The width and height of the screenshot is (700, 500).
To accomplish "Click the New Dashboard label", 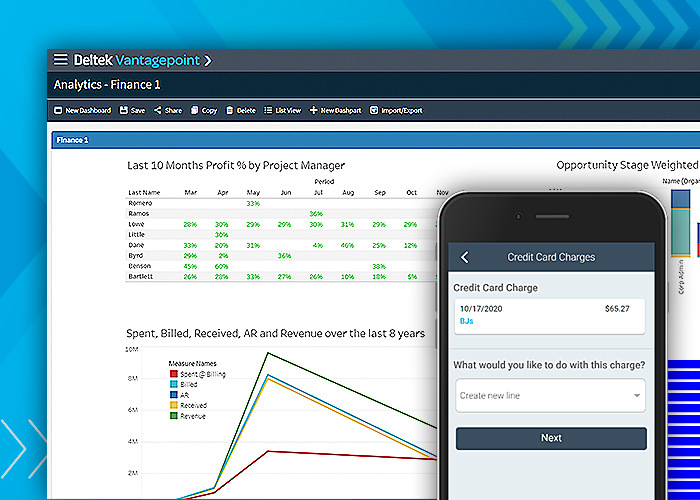I will [88, 111].
